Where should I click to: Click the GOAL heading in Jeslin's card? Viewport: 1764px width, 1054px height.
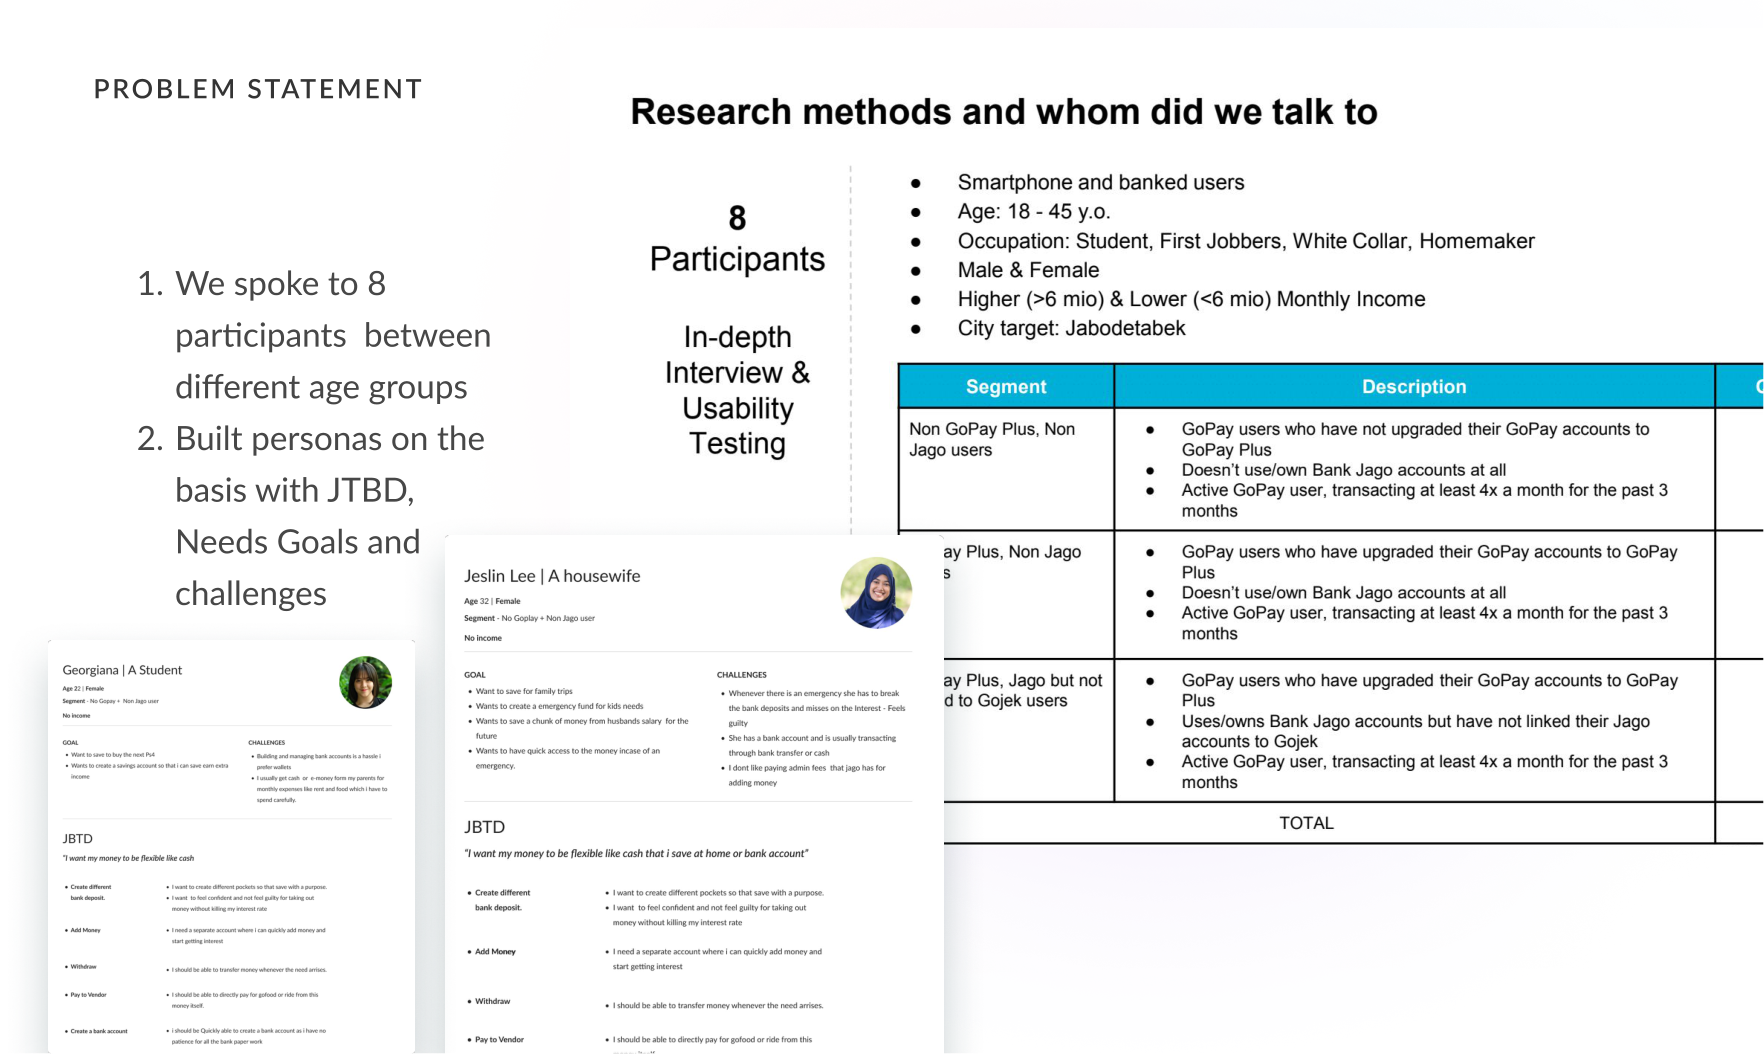point(475,675)
